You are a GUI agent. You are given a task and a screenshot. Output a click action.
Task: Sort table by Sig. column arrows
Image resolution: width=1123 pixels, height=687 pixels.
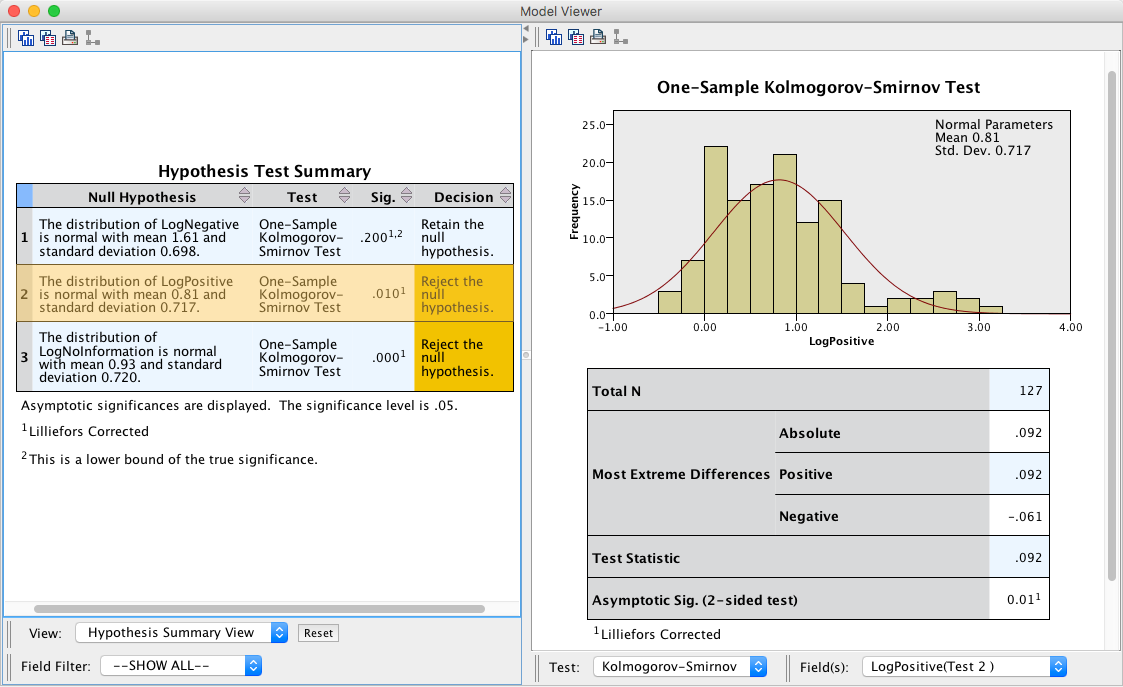(x=407, y=196)
